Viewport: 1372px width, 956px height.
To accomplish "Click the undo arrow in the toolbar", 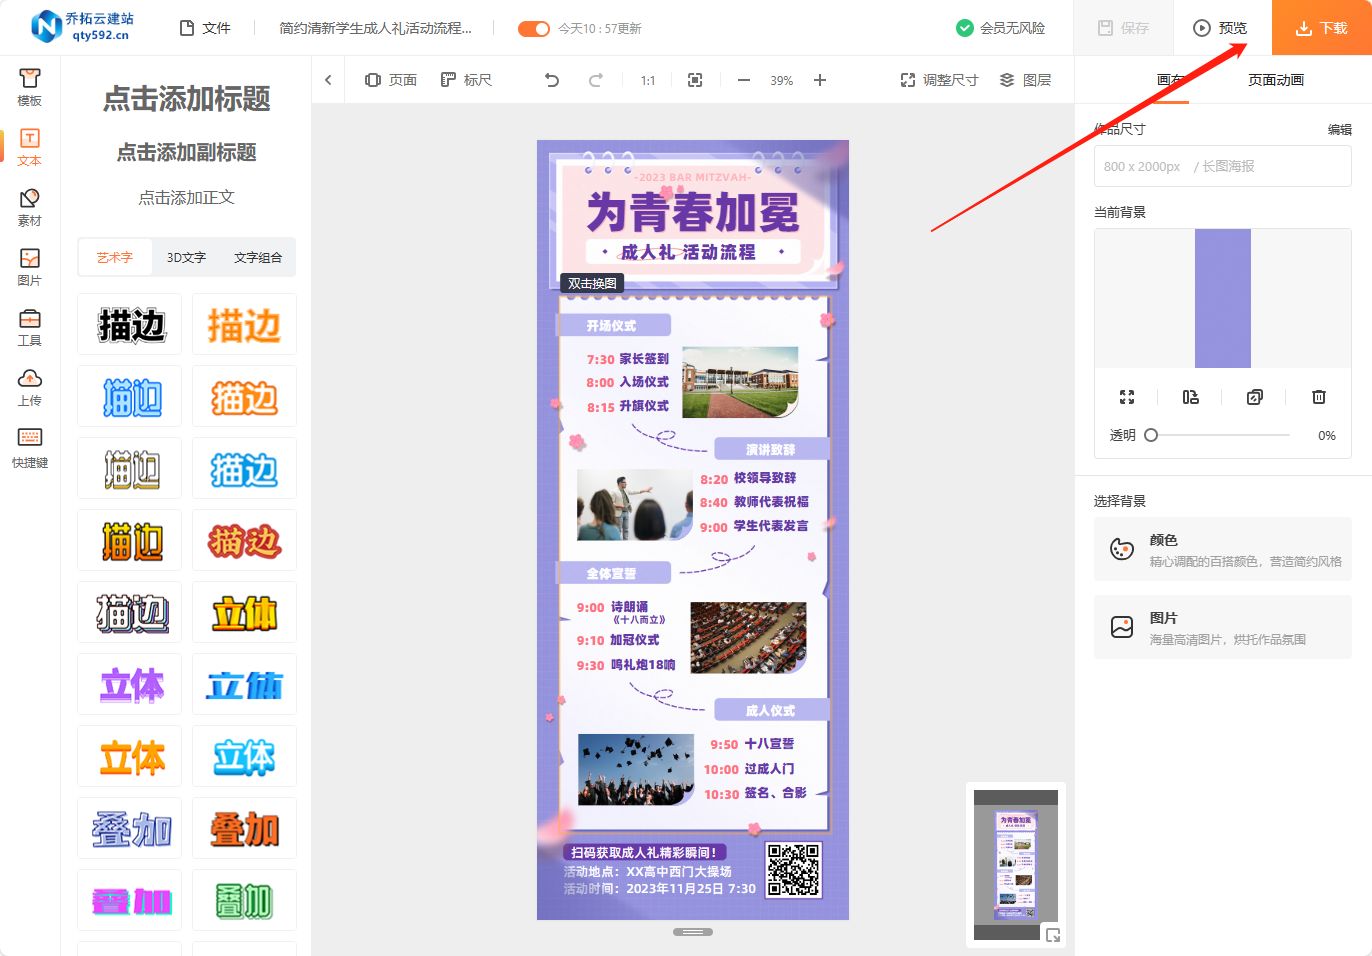I will (552, 80).
